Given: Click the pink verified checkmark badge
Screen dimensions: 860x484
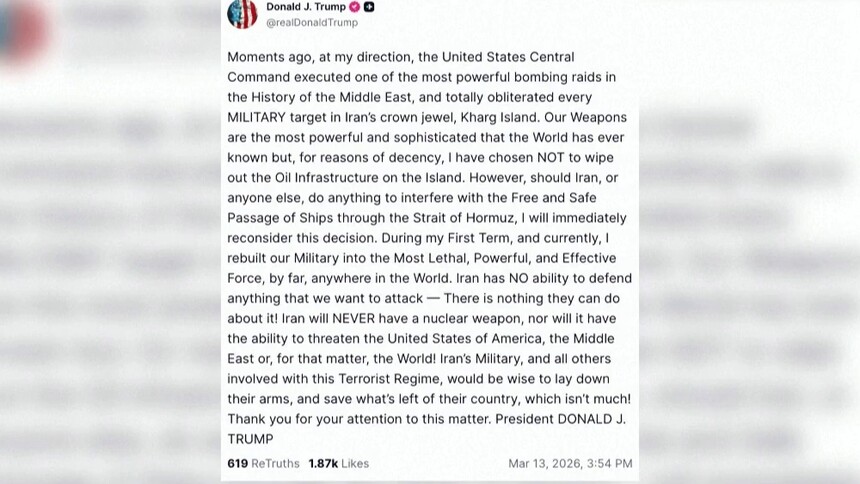Looking at the screenshot, I should pos(355,7).
